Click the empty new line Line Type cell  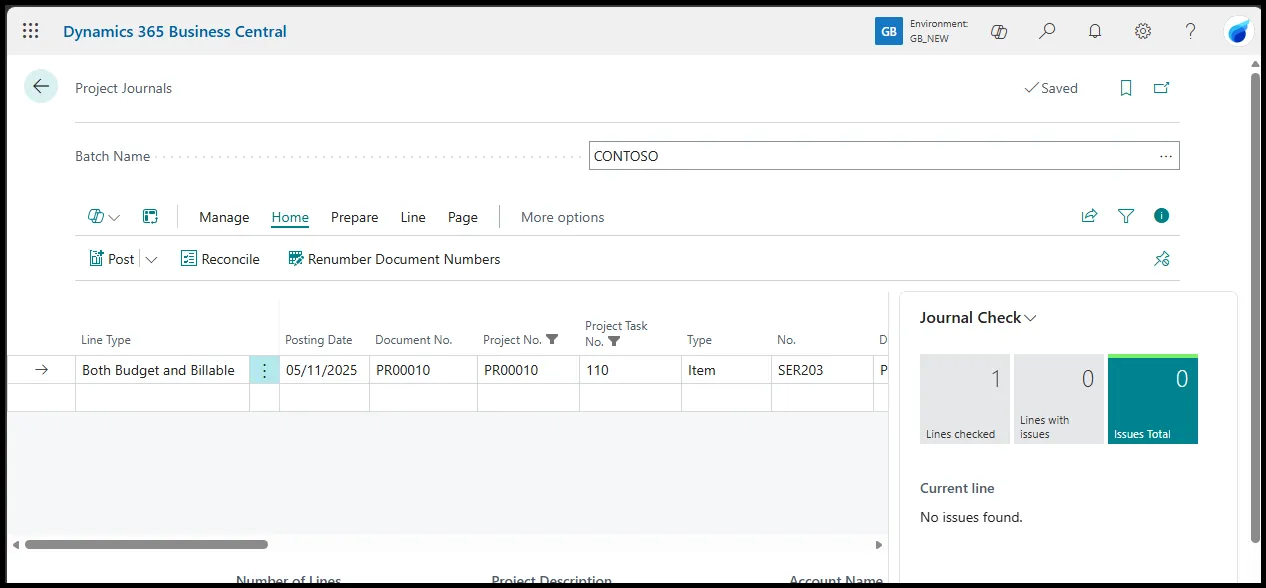[x=162, y=398]
